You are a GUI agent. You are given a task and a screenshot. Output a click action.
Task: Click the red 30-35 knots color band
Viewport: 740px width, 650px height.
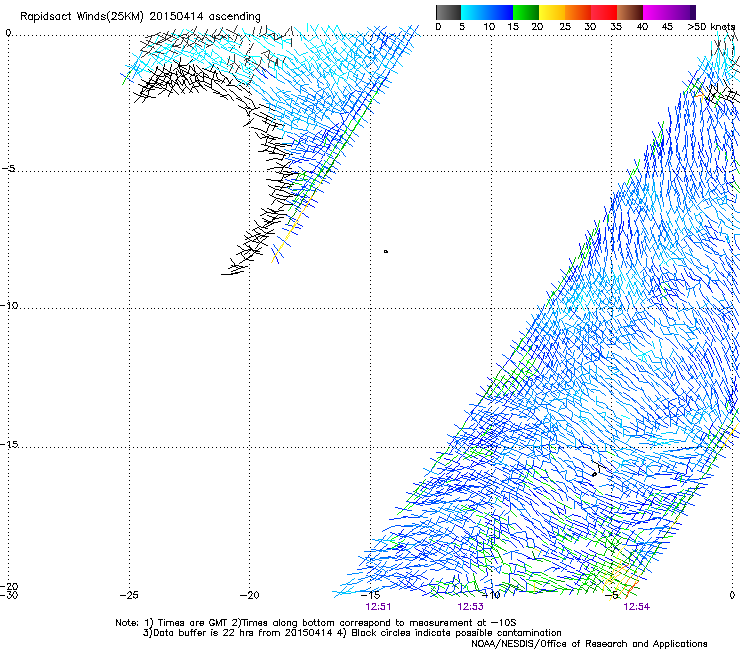click(x=604, y=12)
